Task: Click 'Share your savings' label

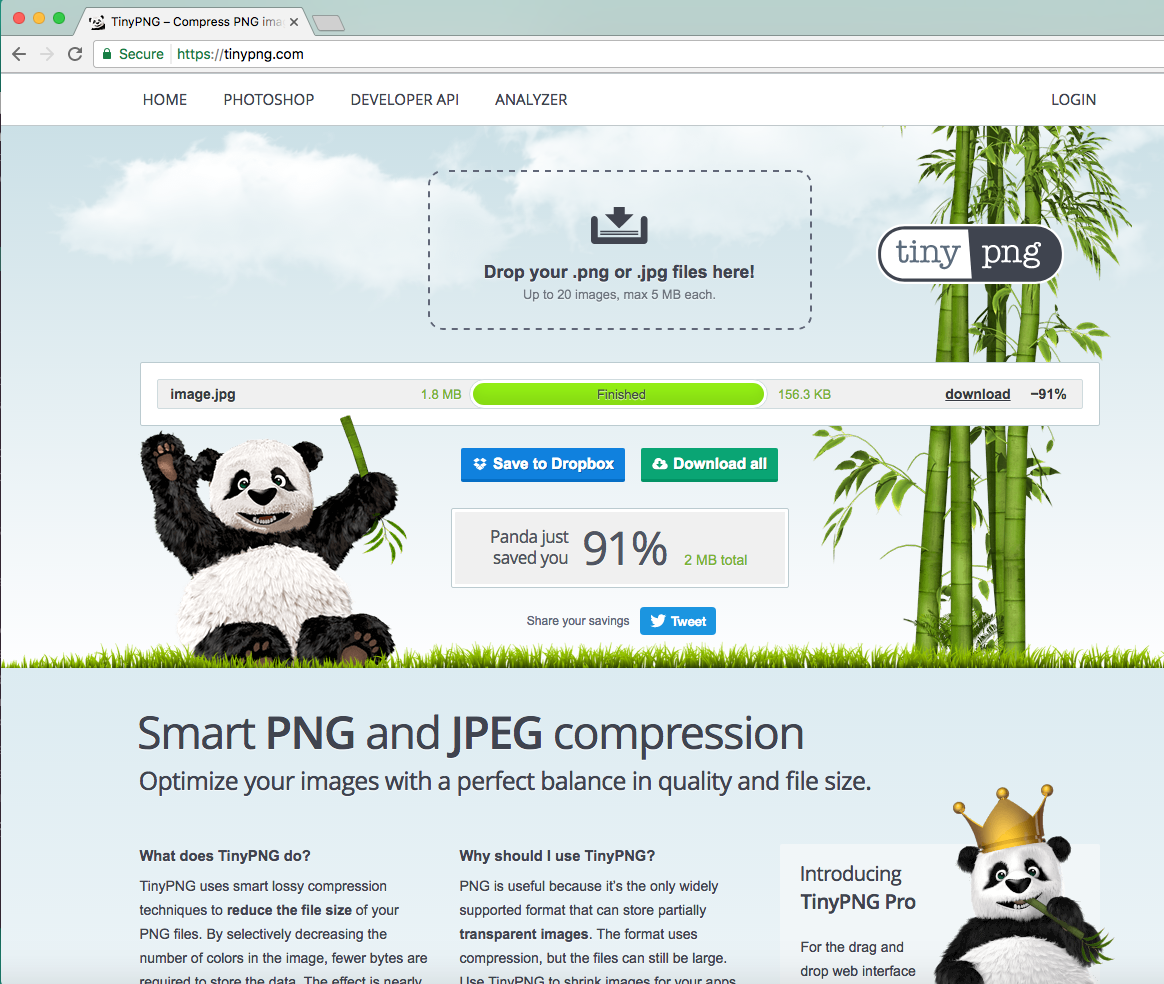Action: point(578,620)
